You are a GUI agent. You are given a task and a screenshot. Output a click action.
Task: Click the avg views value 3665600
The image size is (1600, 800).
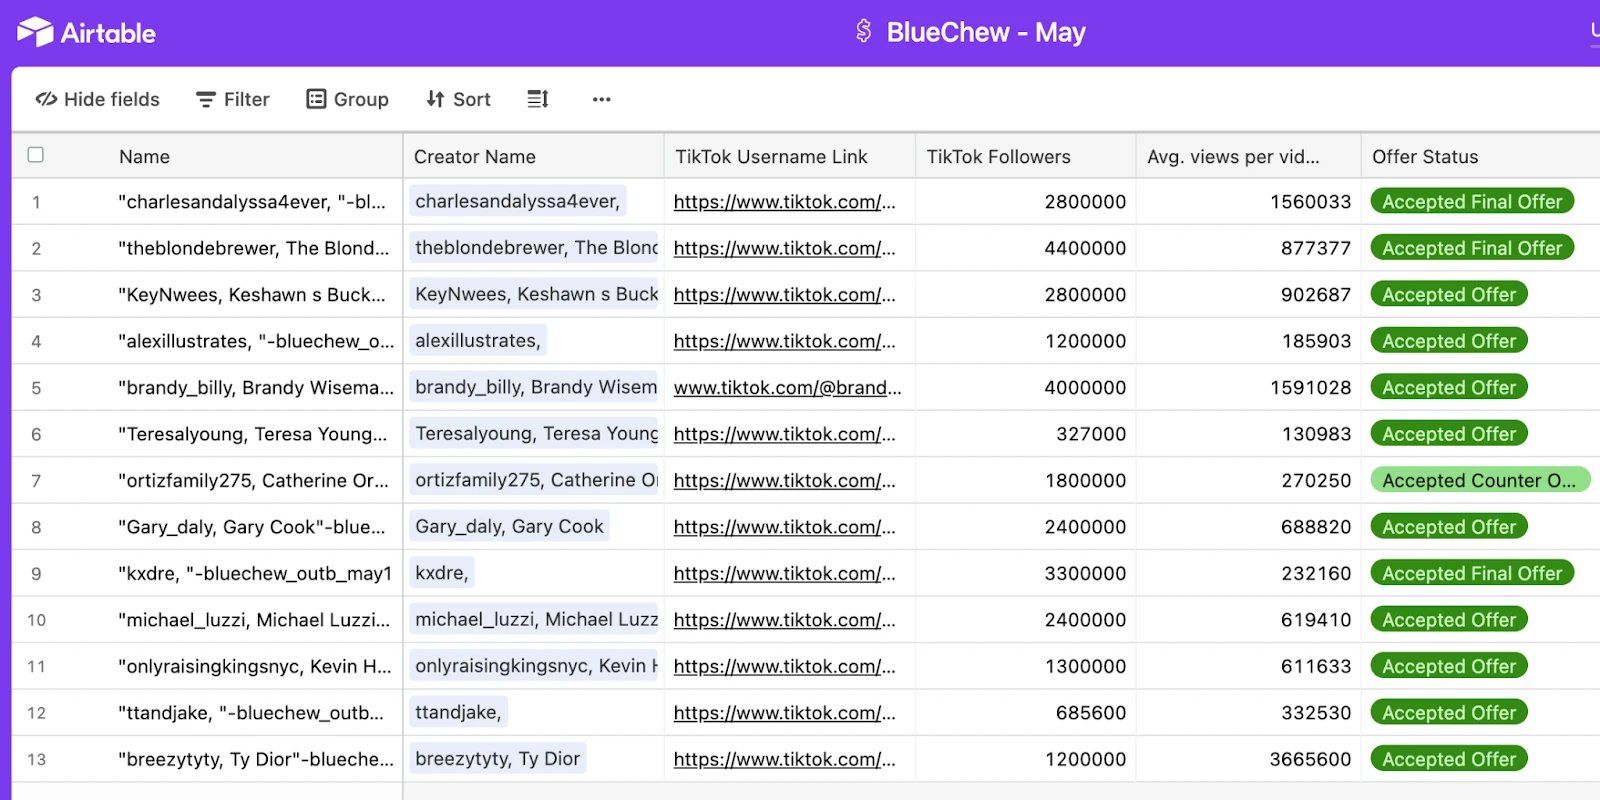coord(1310,760)
